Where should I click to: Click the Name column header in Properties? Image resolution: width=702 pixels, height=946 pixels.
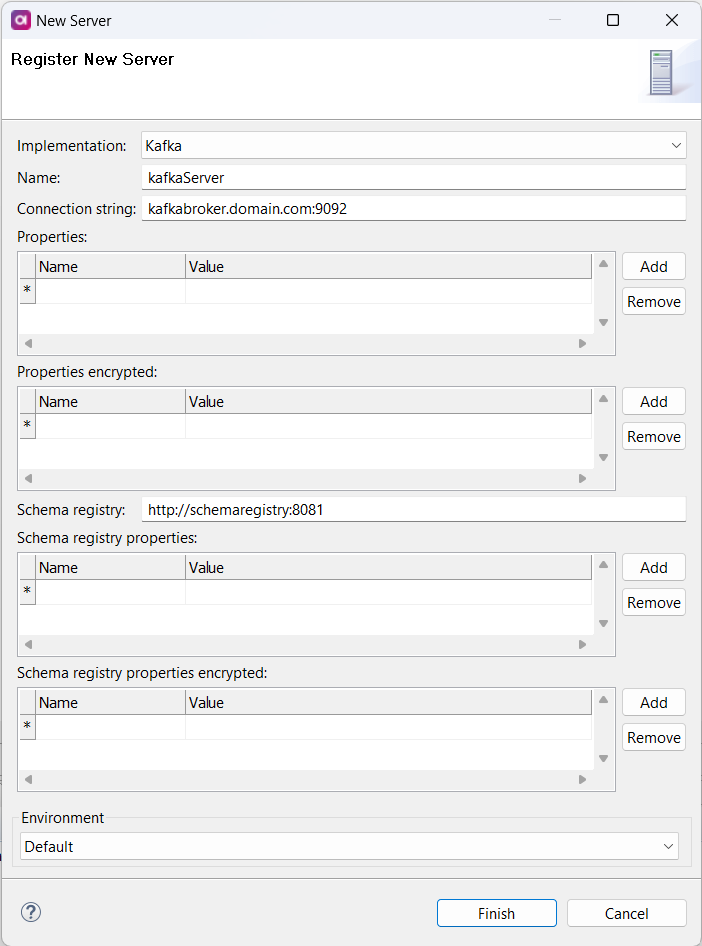108,266
